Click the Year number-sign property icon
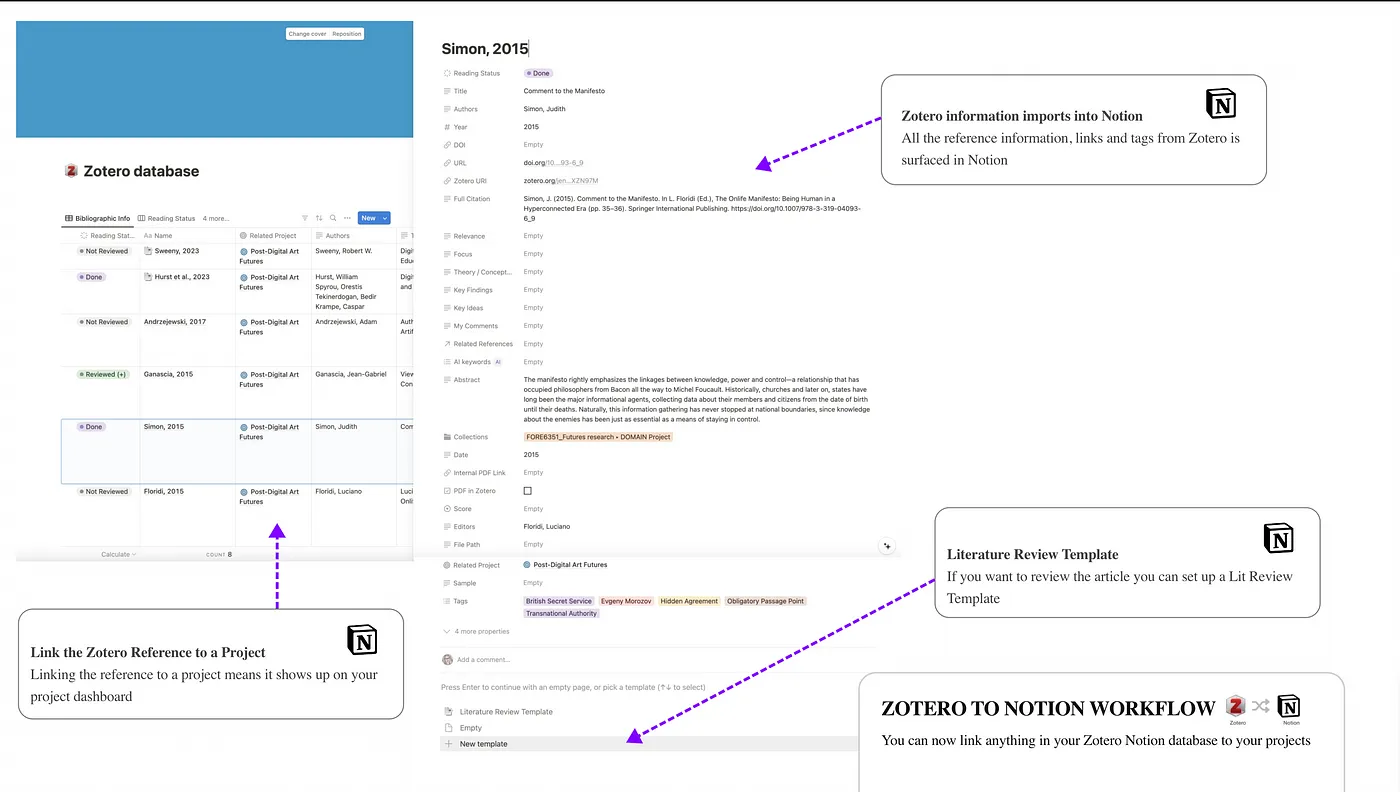1400x792 pixels. click(x=447, y=127)
